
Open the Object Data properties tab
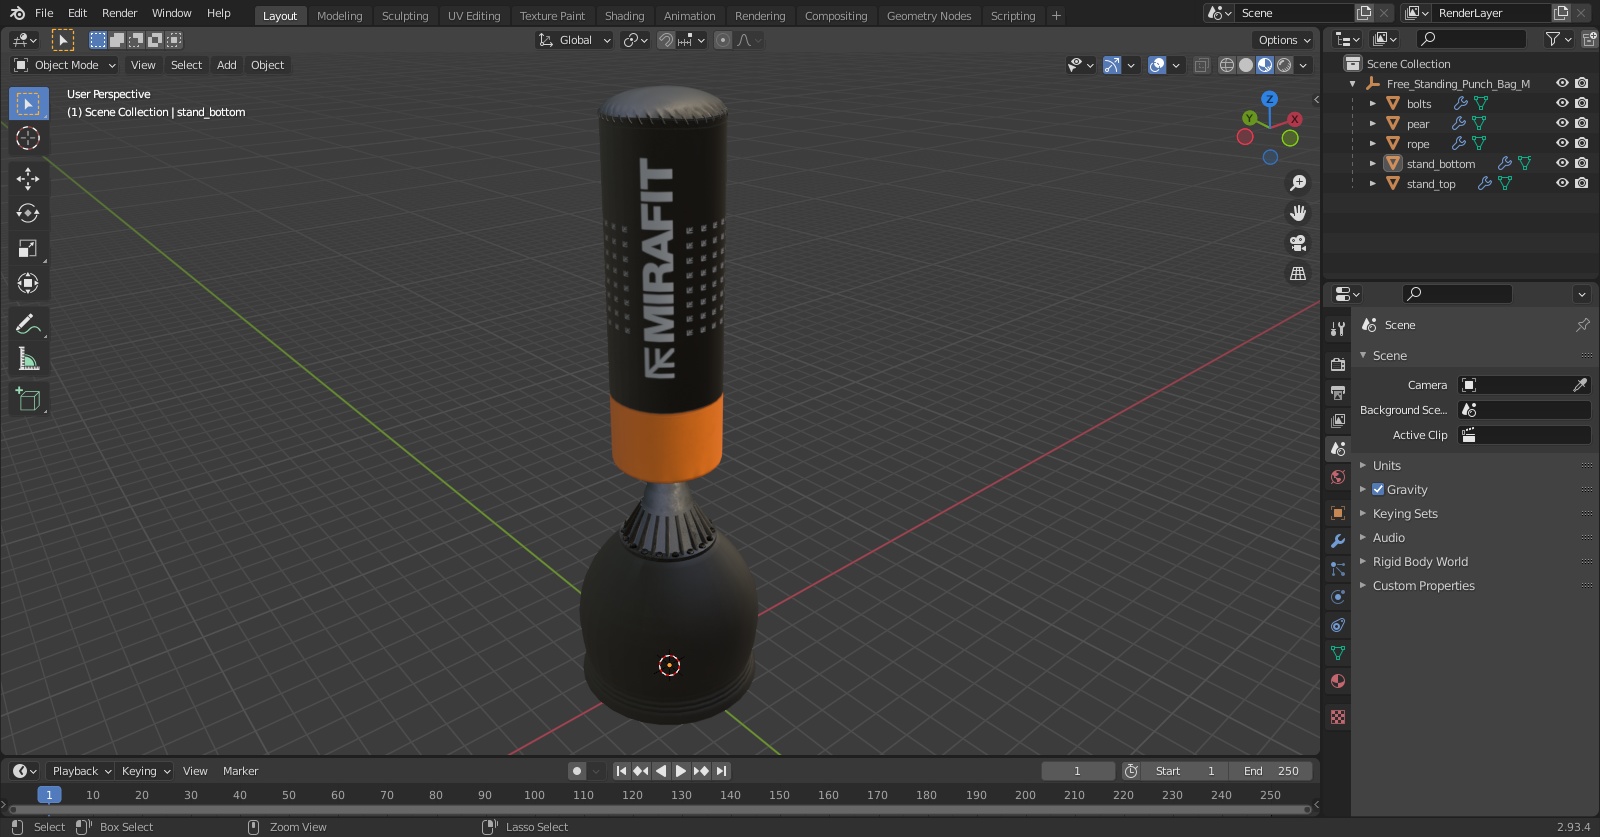tap(1338, 653)
